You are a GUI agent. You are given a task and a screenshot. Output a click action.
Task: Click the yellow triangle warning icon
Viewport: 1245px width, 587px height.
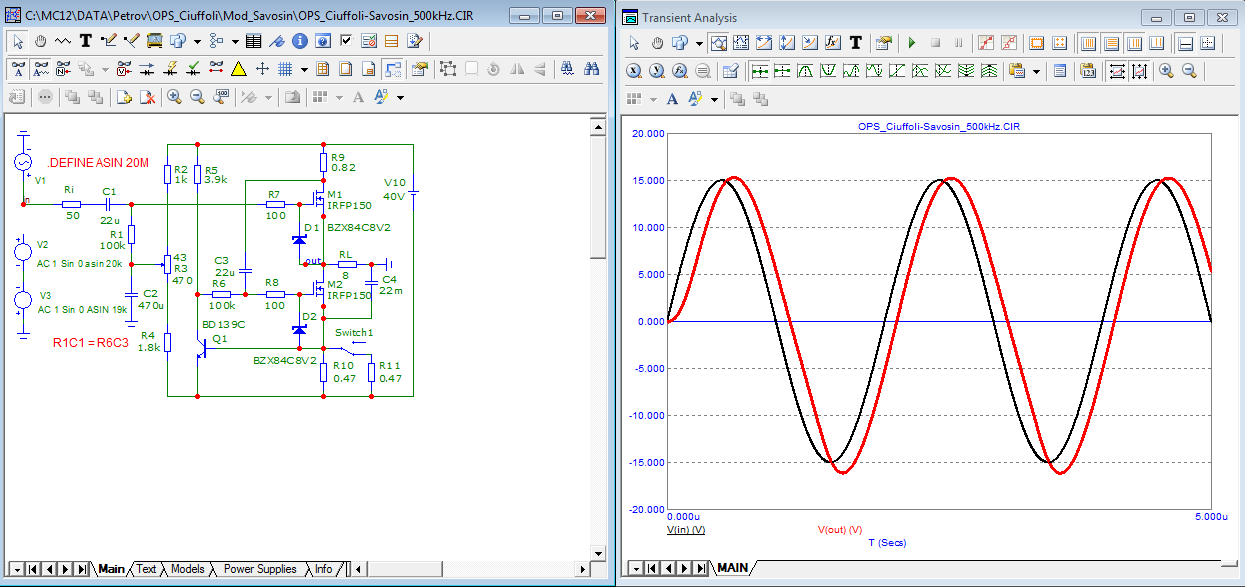pos(239,69)
